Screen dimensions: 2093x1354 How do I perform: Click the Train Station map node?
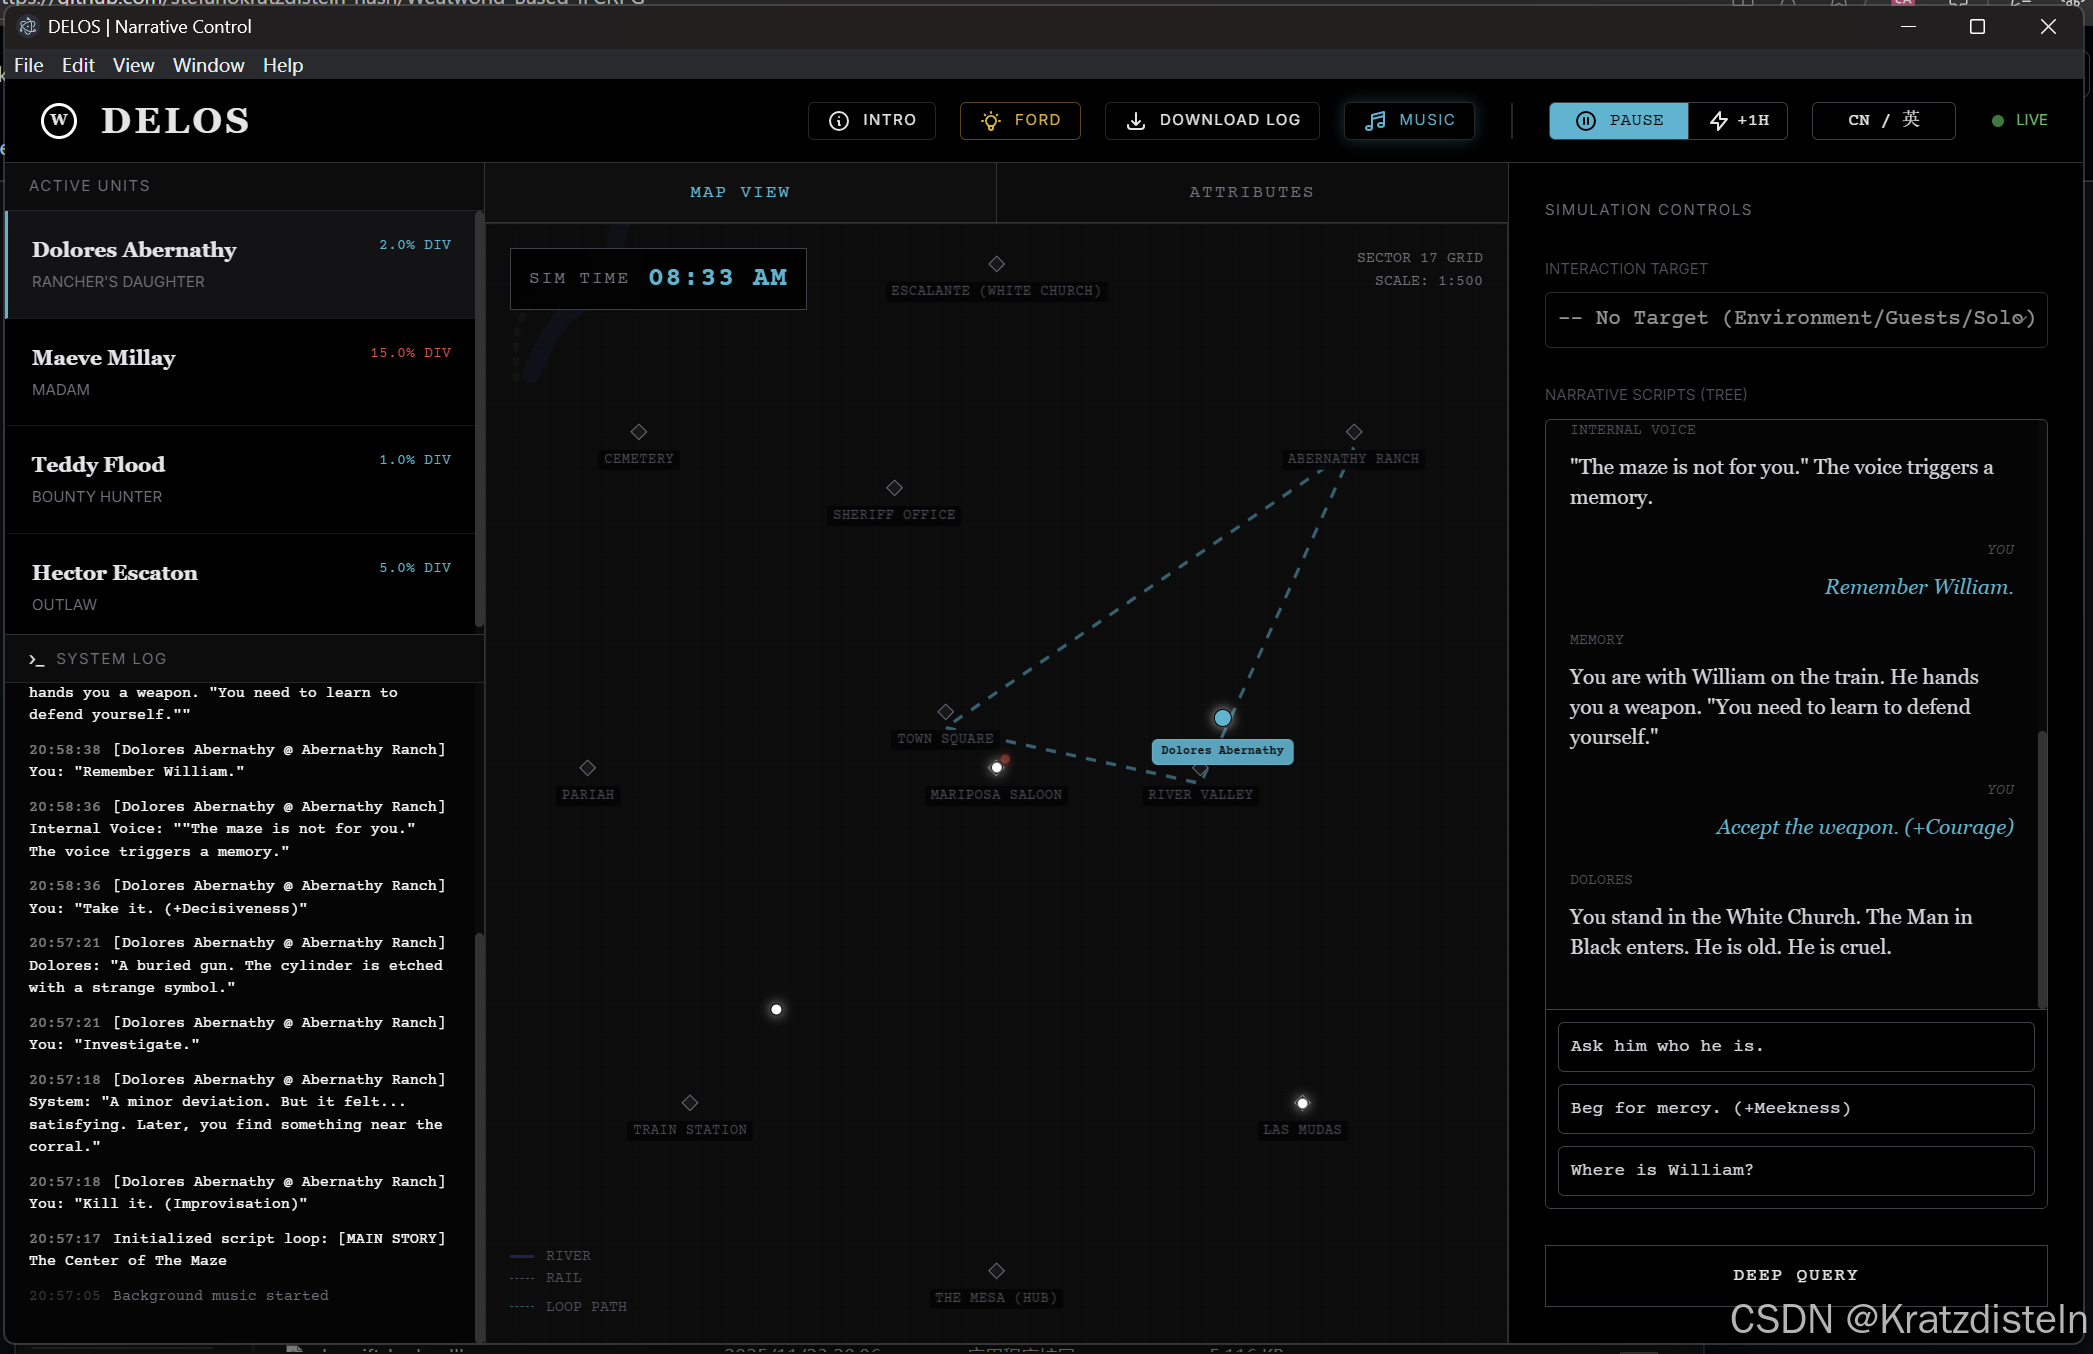(689, 1103)
